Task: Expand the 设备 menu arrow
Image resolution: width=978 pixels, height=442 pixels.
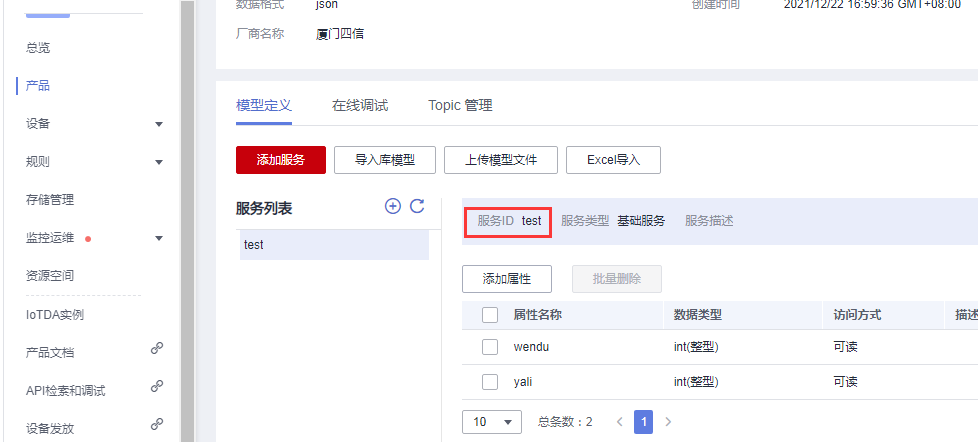Action: coord(159,125)
